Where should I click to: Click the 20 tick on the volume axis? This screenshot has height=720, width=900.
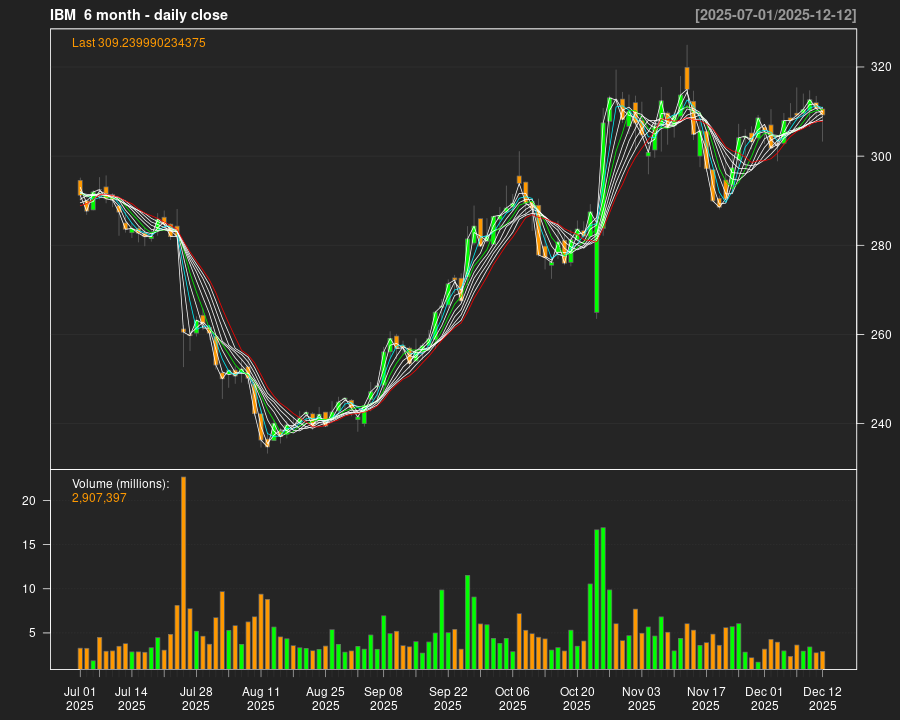click(x=29, y=501)
